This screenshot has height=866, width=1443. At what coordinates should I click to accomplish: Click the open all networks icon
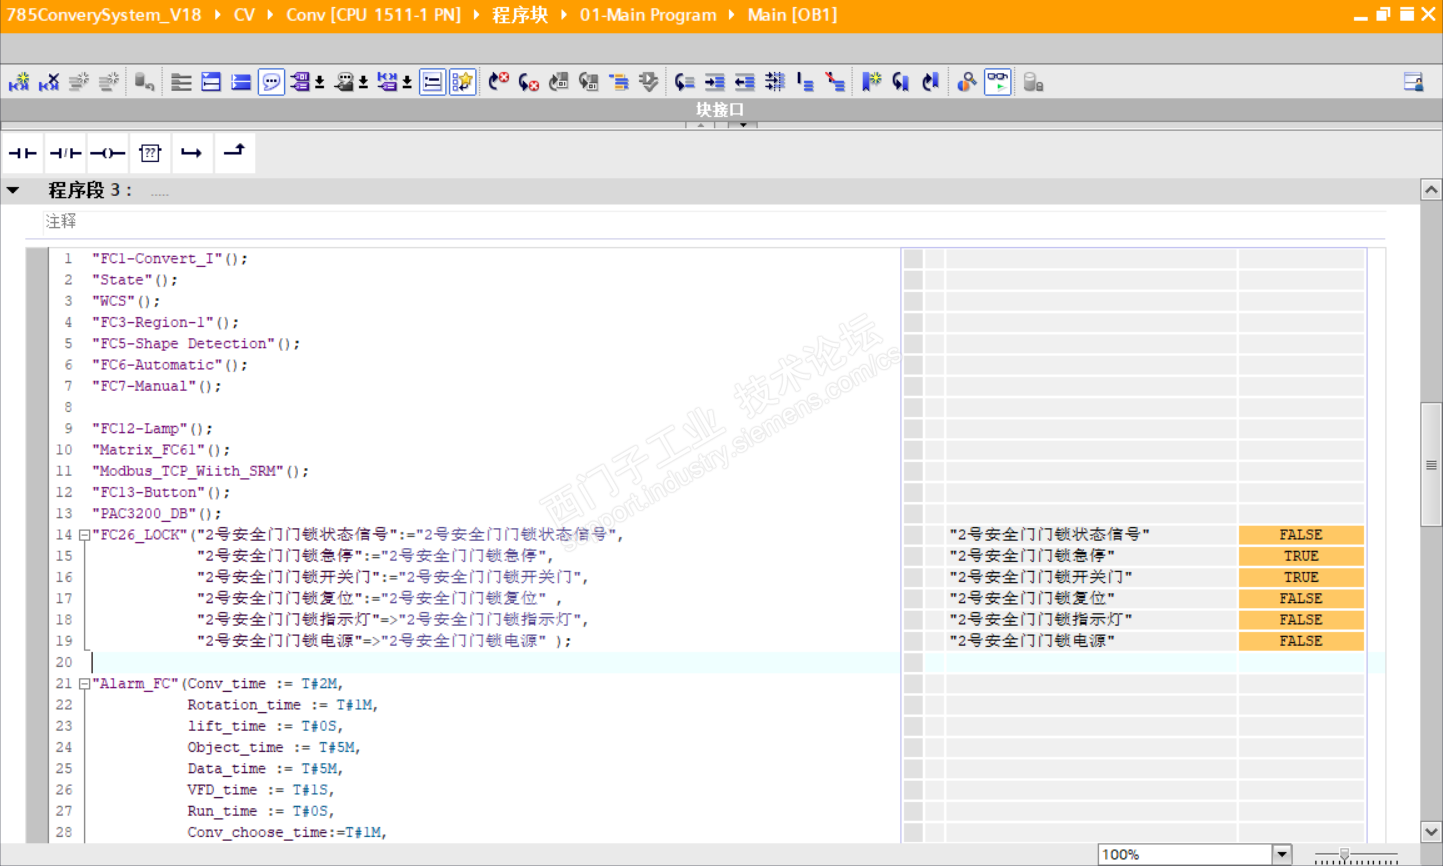[x=211, y=82]
